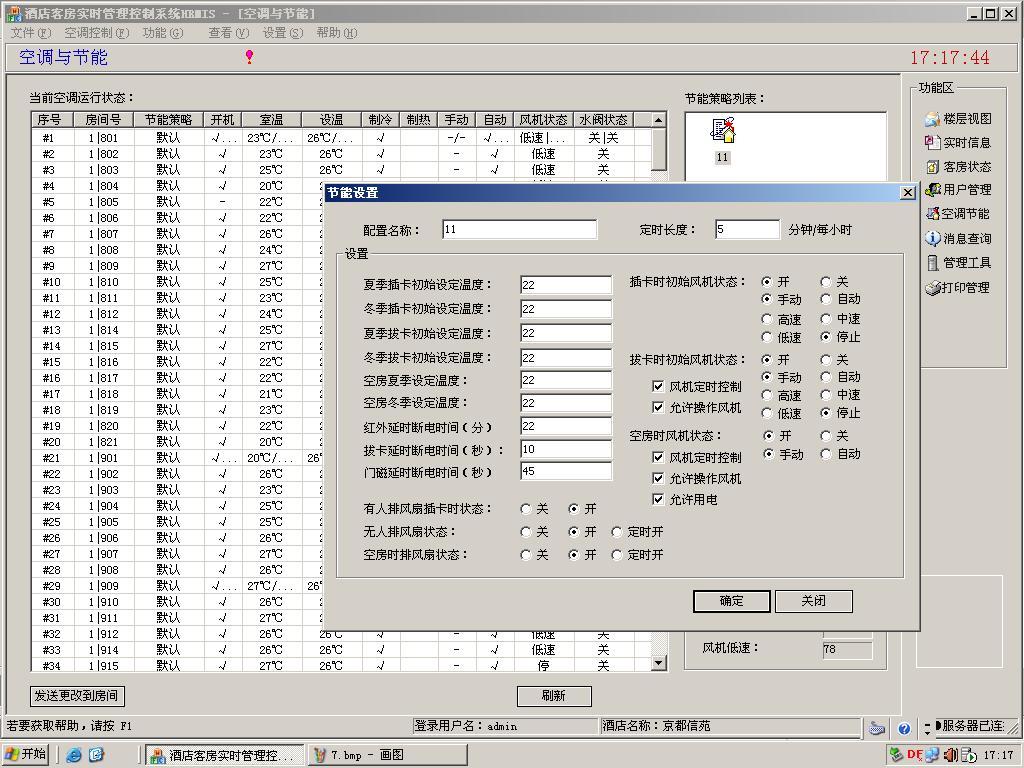The height and width of the screenshot is (768, 1024).
Task: Select 消息查询 message query icon
Action: (x=932, y=239)
